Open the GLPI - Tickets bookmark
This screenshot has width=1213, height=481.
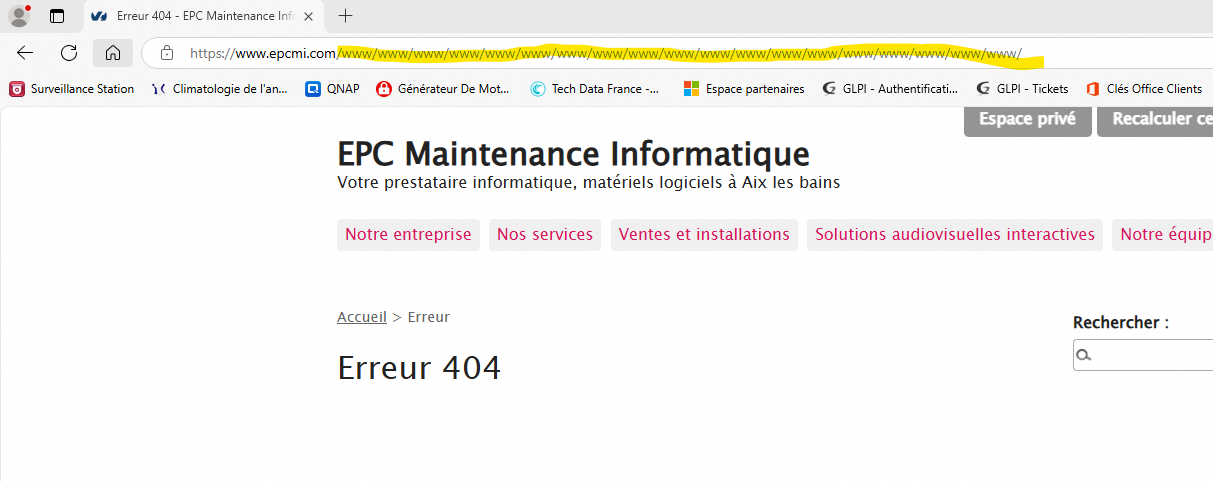click(x=1022, y=89)
